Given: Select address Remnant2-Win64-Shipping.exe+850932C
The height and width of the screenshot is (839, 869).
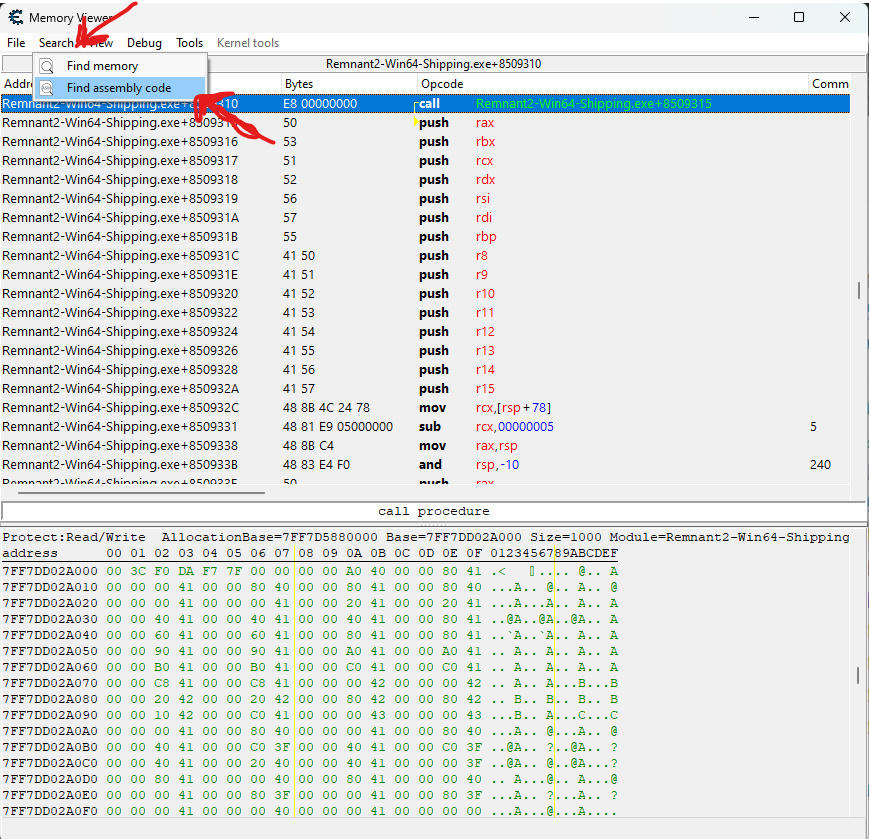Looking at the screenshot, I should (x=120, y=407).
